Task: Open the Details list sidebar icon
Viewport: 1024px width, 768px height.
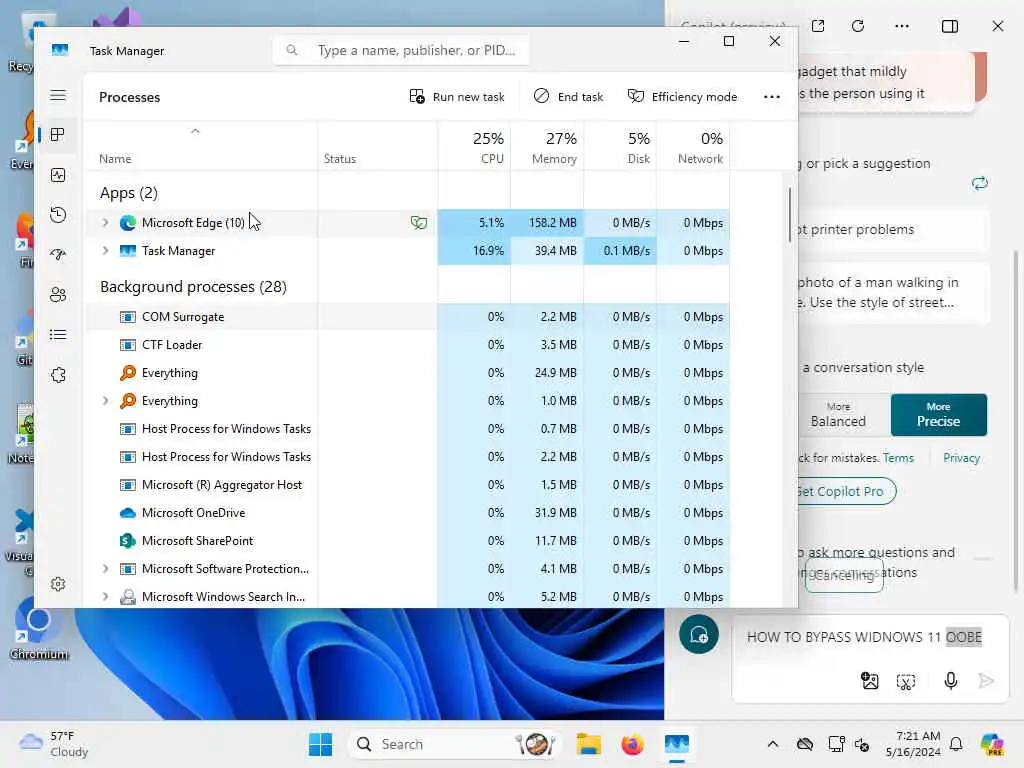Action: pyautogui.click(x=58, y=335)
